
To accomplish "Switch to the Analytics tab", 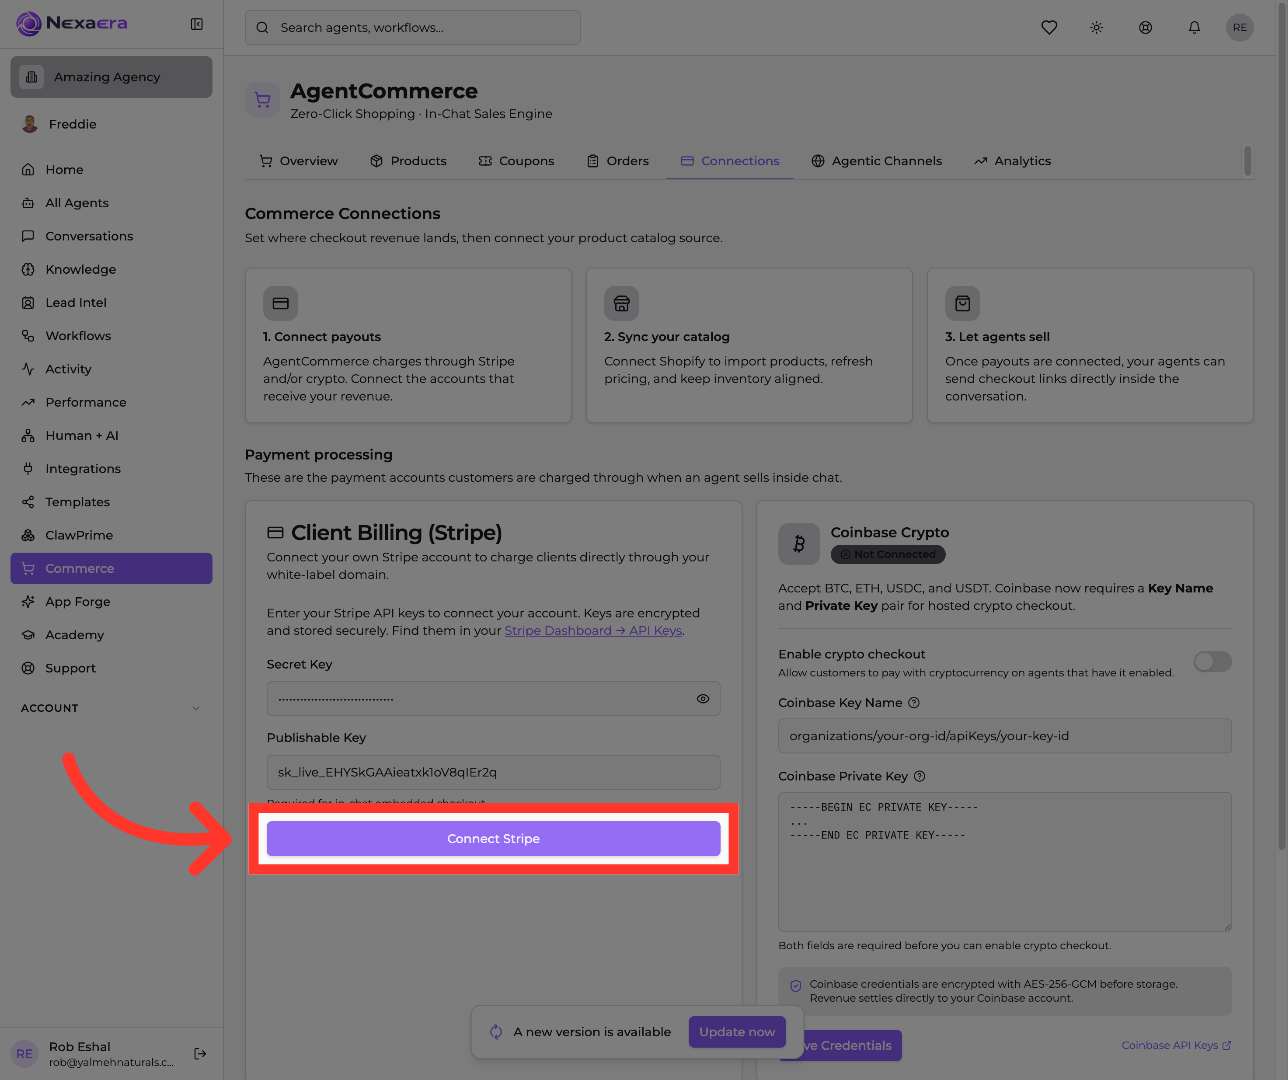I will 1013,161.
